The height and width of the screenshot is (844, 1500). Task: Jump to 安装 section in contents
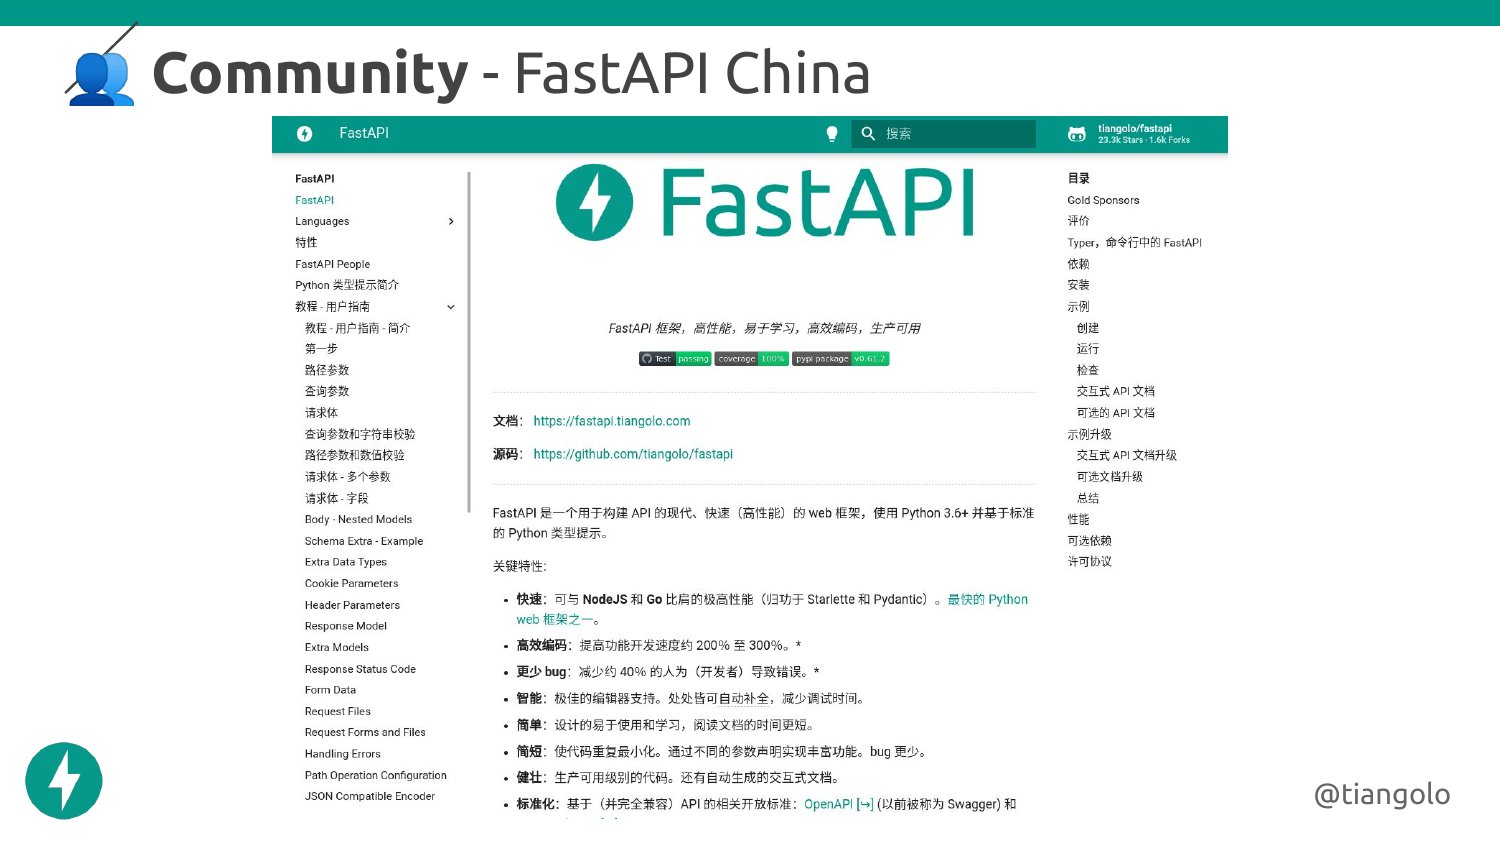(x=1078, y=285)
